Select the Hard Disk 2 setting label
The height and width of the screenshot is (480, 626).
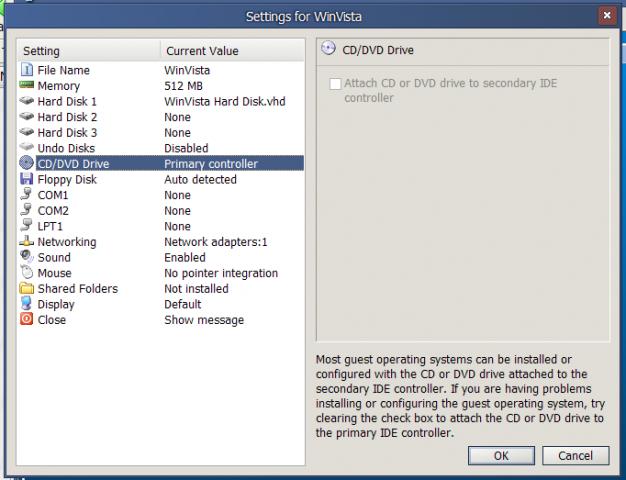[67, 117]
